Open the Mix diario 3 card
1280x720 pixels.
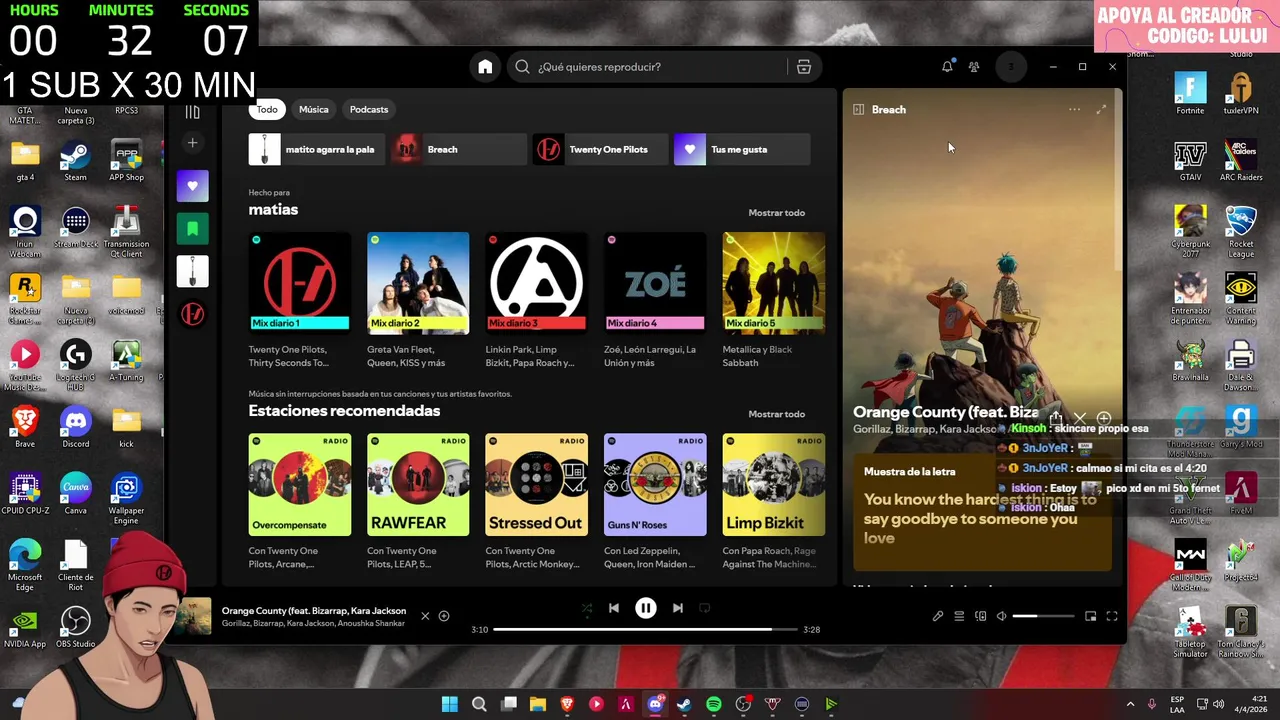(x=537, y=302)
